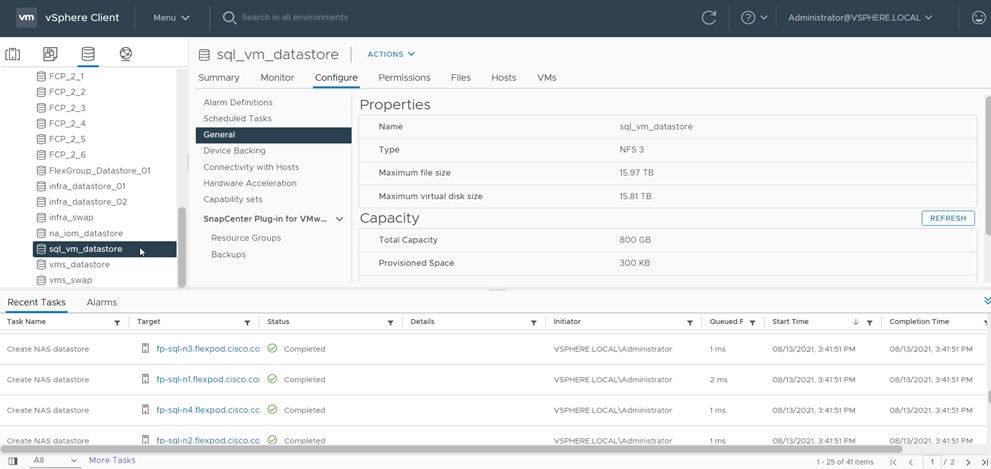991x469 pixels.
Task: Refresh the vSphere Client with the header refresh icon
Action: click(x=708, y=18)
